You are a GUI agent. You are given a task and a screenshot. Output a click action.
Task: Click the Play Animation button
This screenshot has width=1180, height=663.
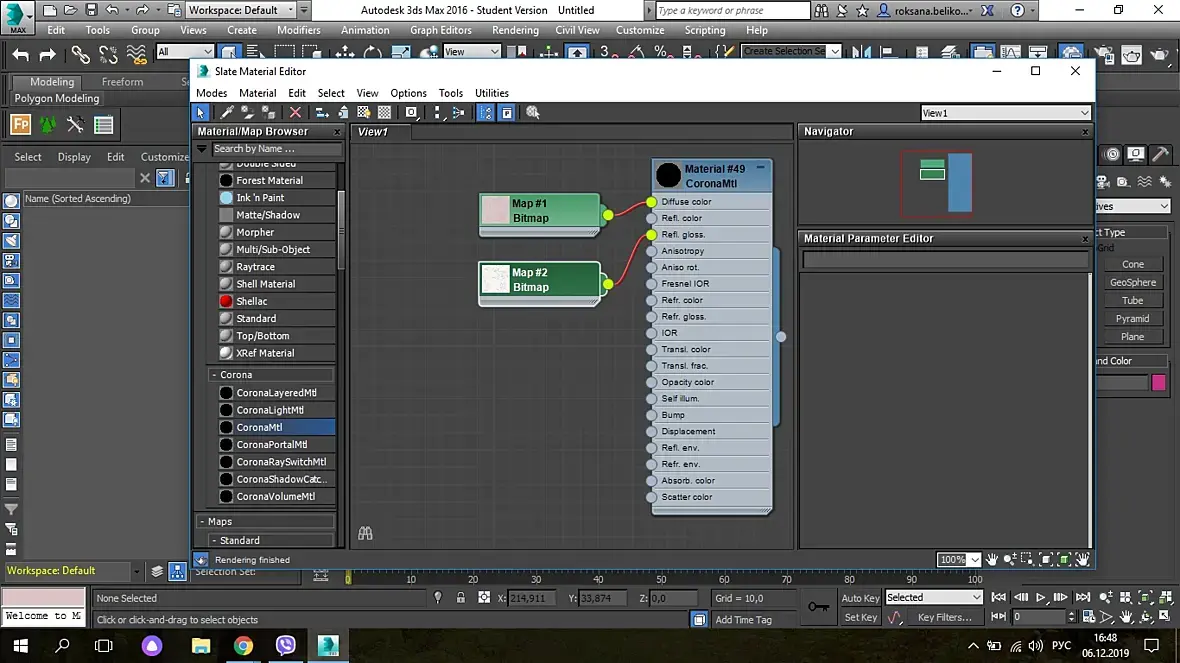1041,598
